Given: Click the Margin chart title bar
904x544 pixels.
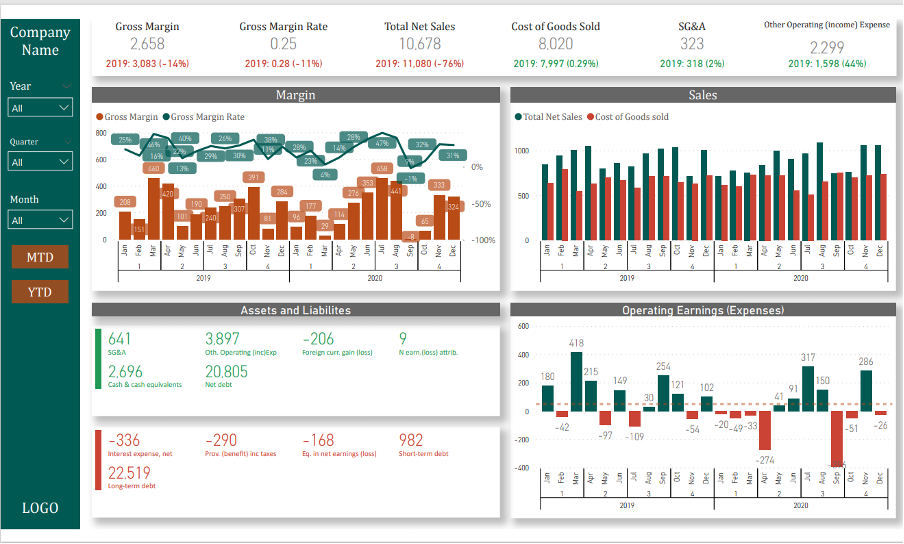Looking at the screenshot, I should [295, 95].
